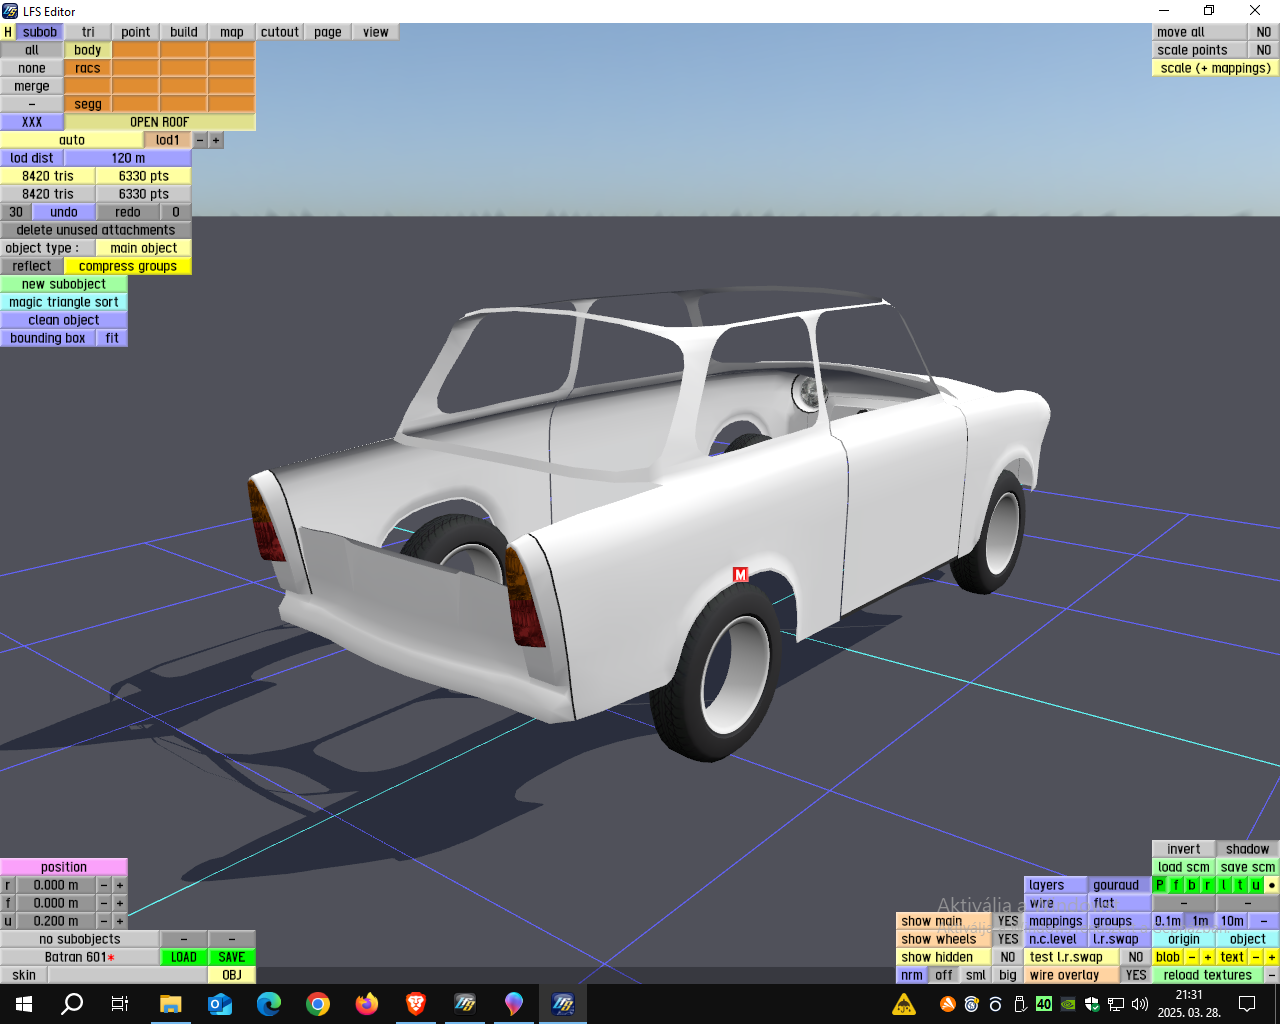Viewport: 1280px width, 1024px height.
Task: Launch Outlook from the taskbar
Action: [x=220, y=1004]
